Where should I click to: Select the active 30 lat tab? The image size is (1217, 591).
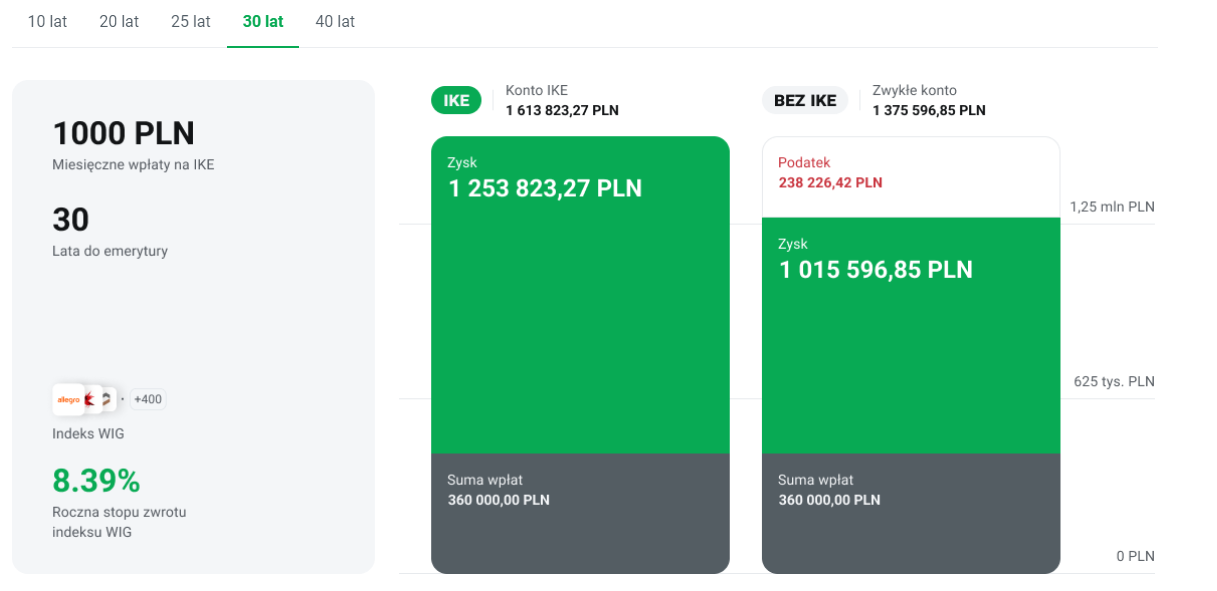(263, 21)
